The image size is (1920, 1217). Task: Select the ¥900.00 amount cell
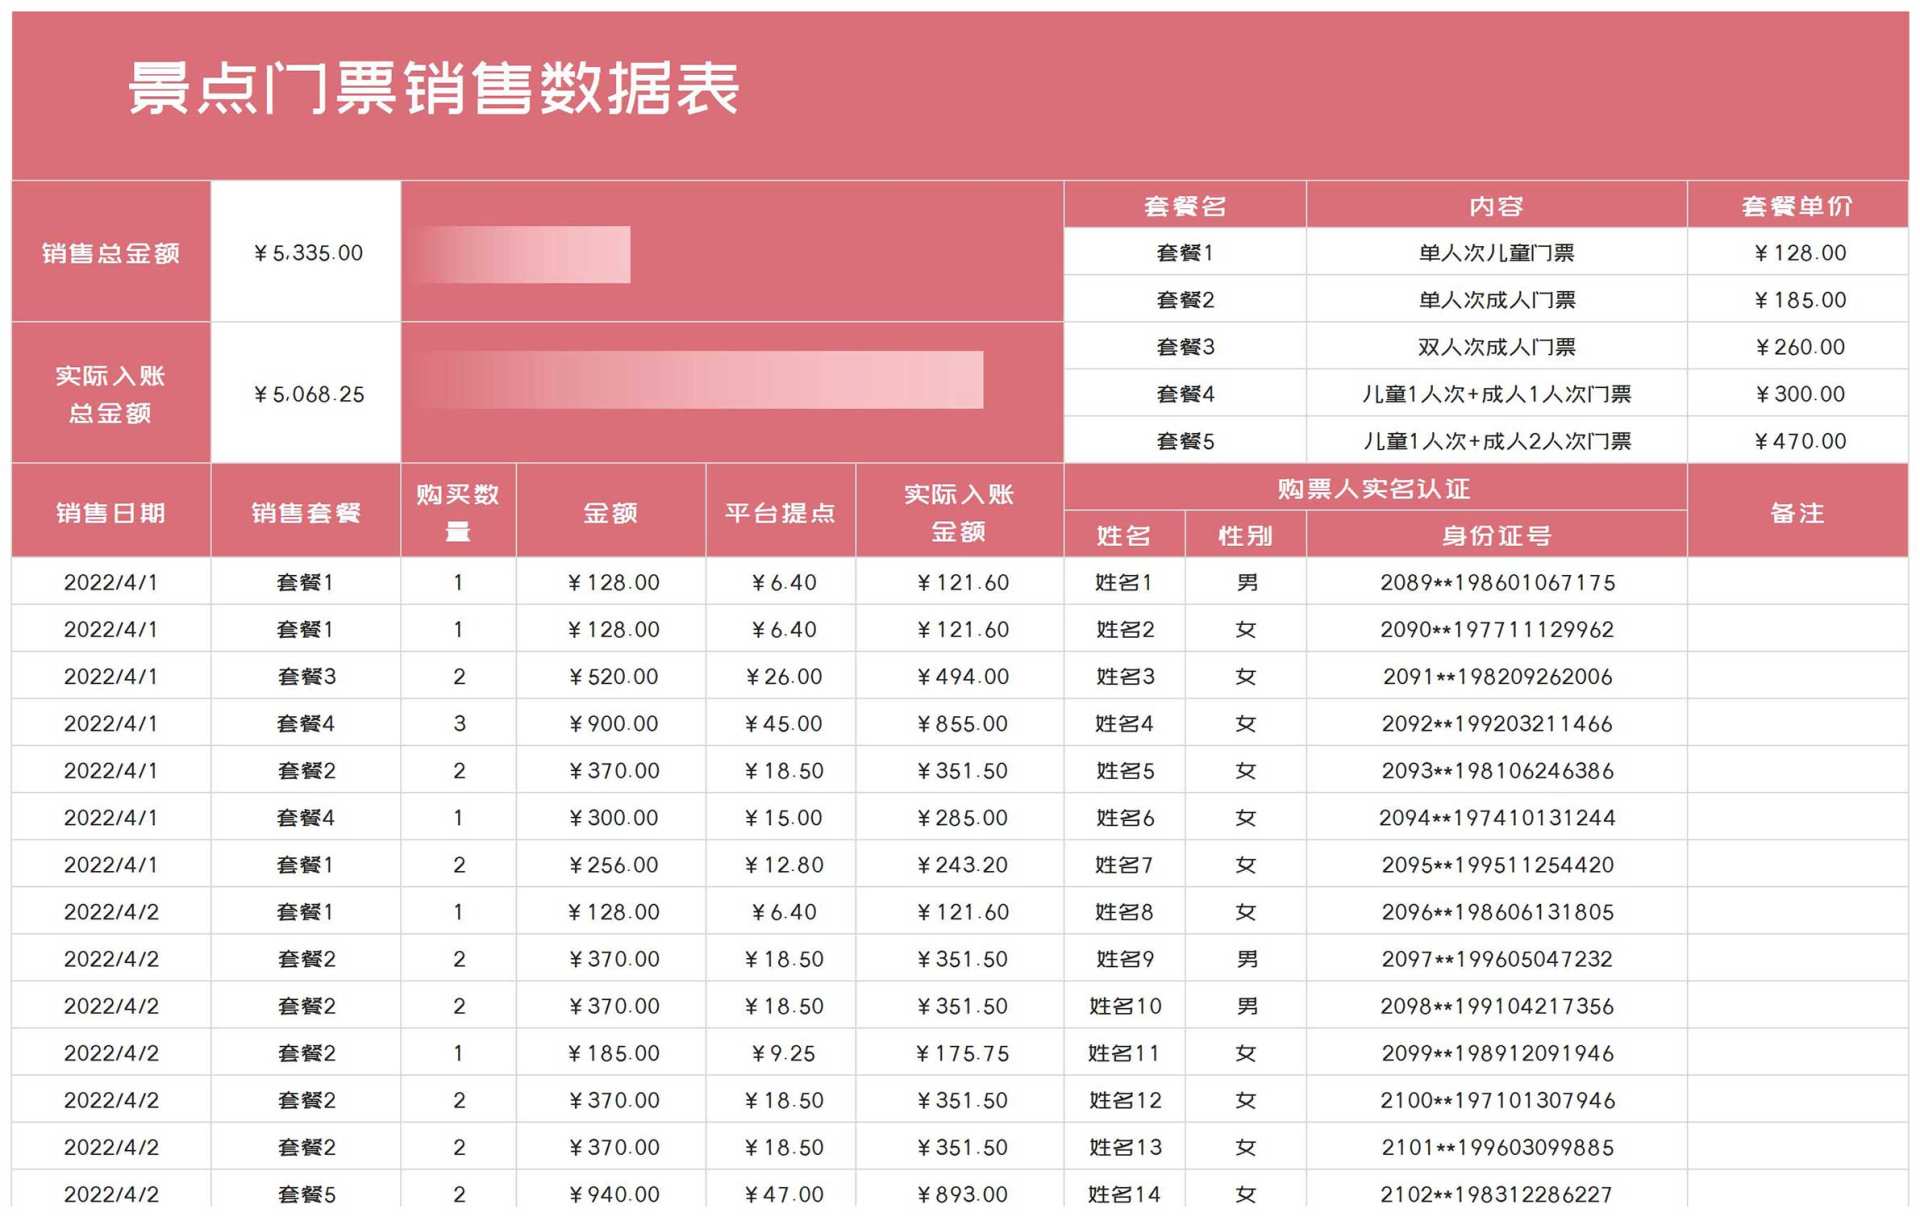(611, 722)
